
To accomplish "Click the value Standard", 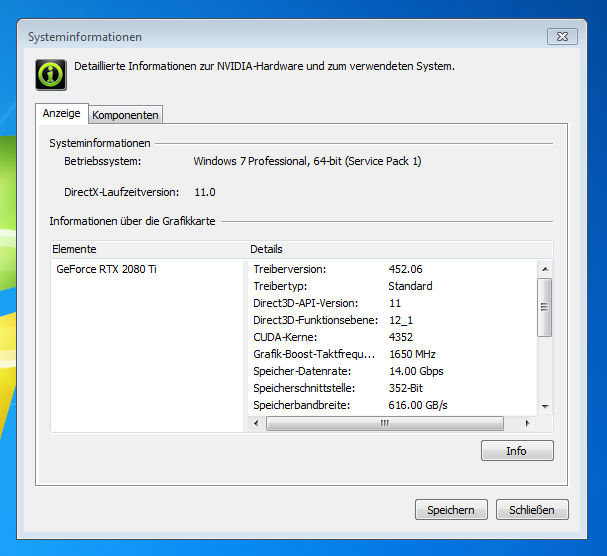I will (410, 286).
